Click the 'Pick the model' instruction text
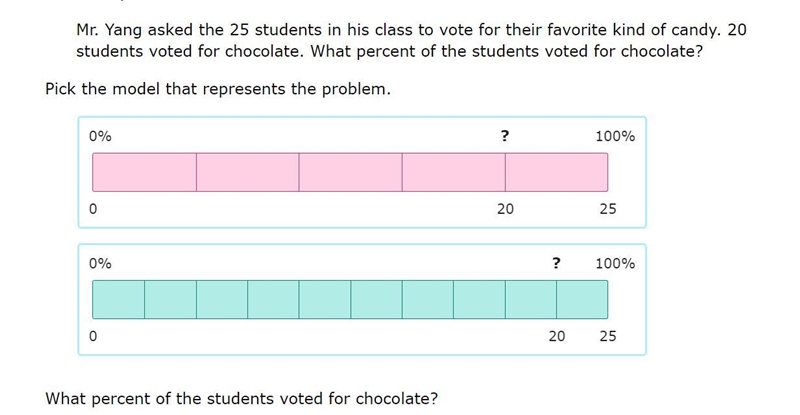This screenshot has height=415, width=800. [218, 89]
